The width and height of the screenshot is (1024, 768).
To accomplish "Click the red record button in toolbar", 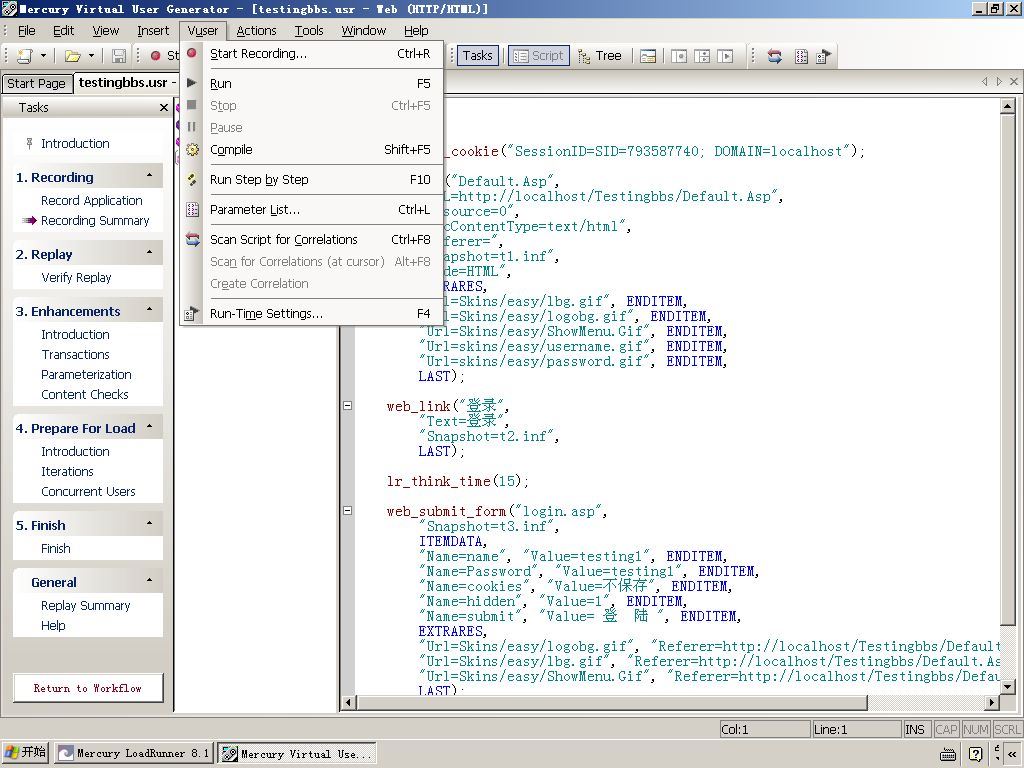I will [155, 56].
